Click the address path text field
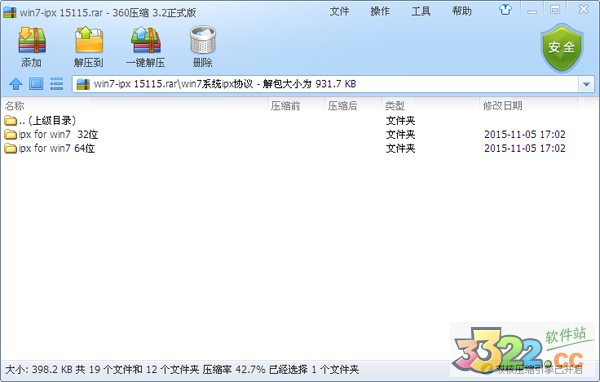600x382 pixels. click(x=325, y=84)
